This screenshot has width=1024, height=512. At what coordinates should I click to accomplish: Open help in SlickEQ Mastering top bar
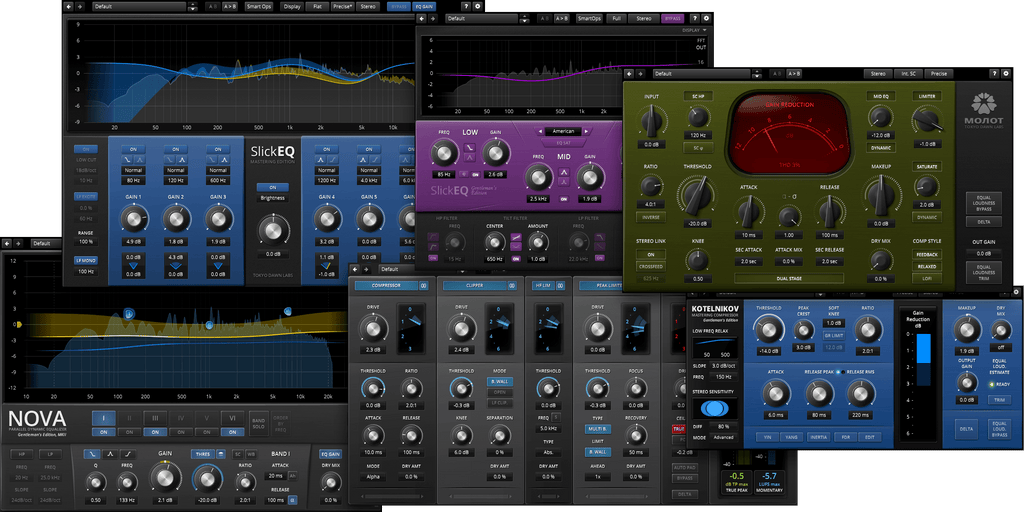466,7
